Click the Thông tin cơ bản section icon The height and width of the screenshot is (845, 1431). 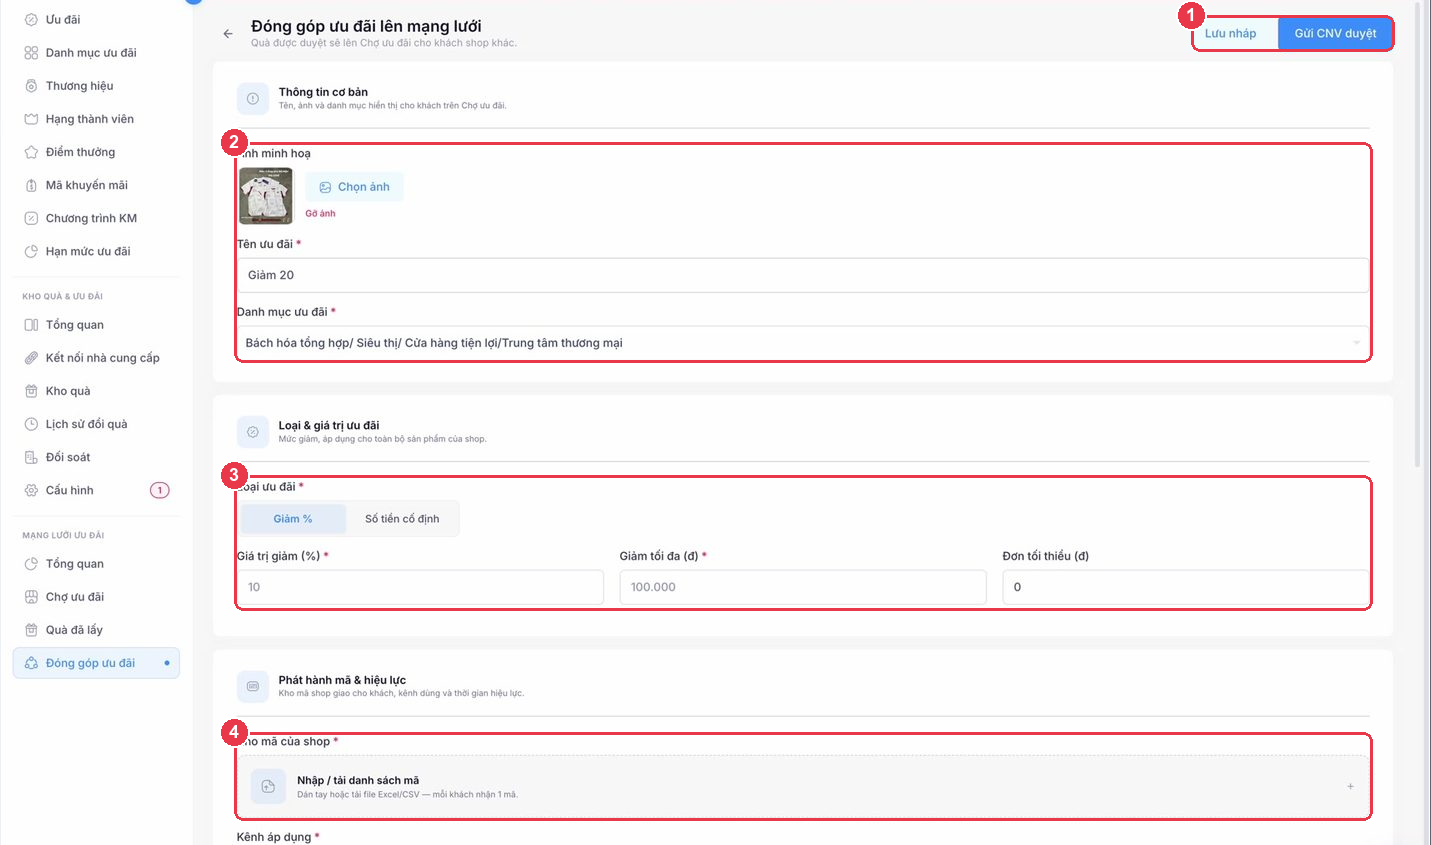[x=253, y=99]
